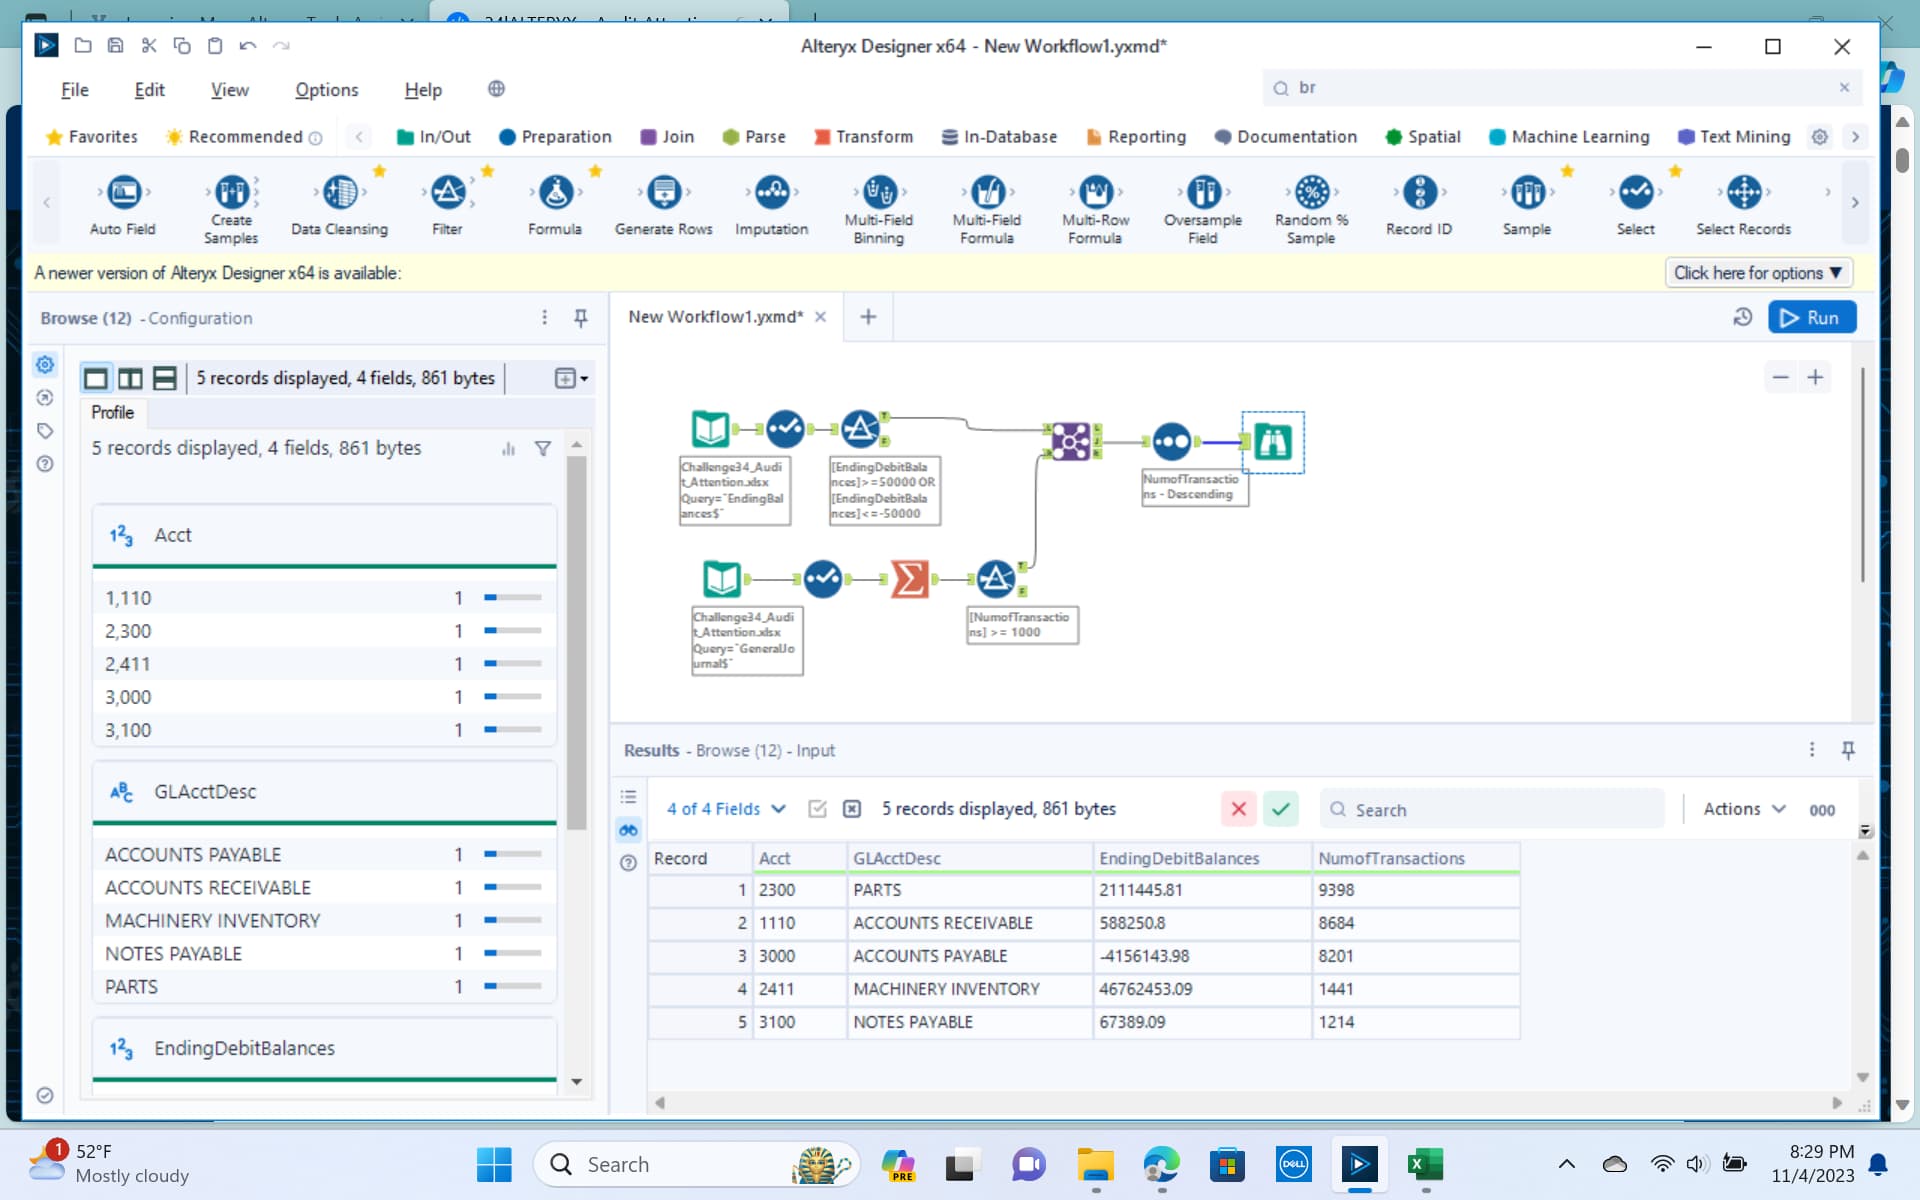The width and height of the screenshot is (1920, 1200).
Task: Click the red X cancel button in Results
Action: (1238, 809)
